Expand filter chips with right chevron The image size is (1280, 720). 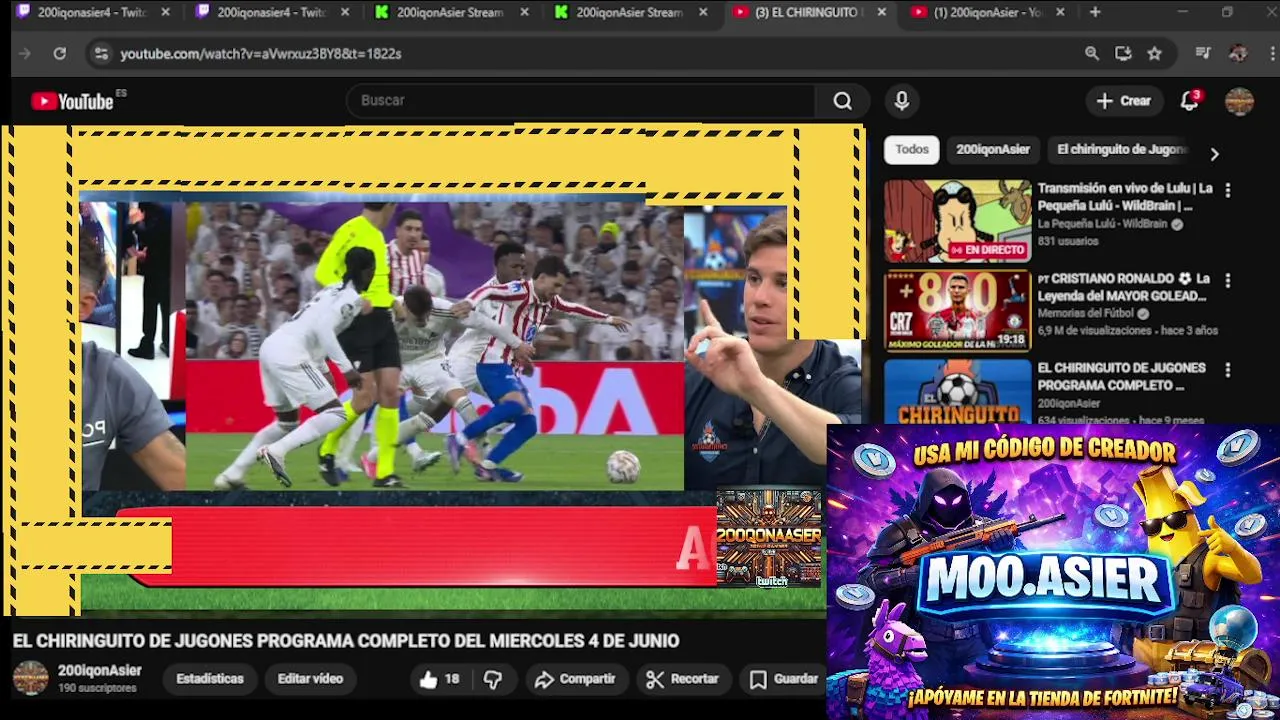click(1214, 154)
